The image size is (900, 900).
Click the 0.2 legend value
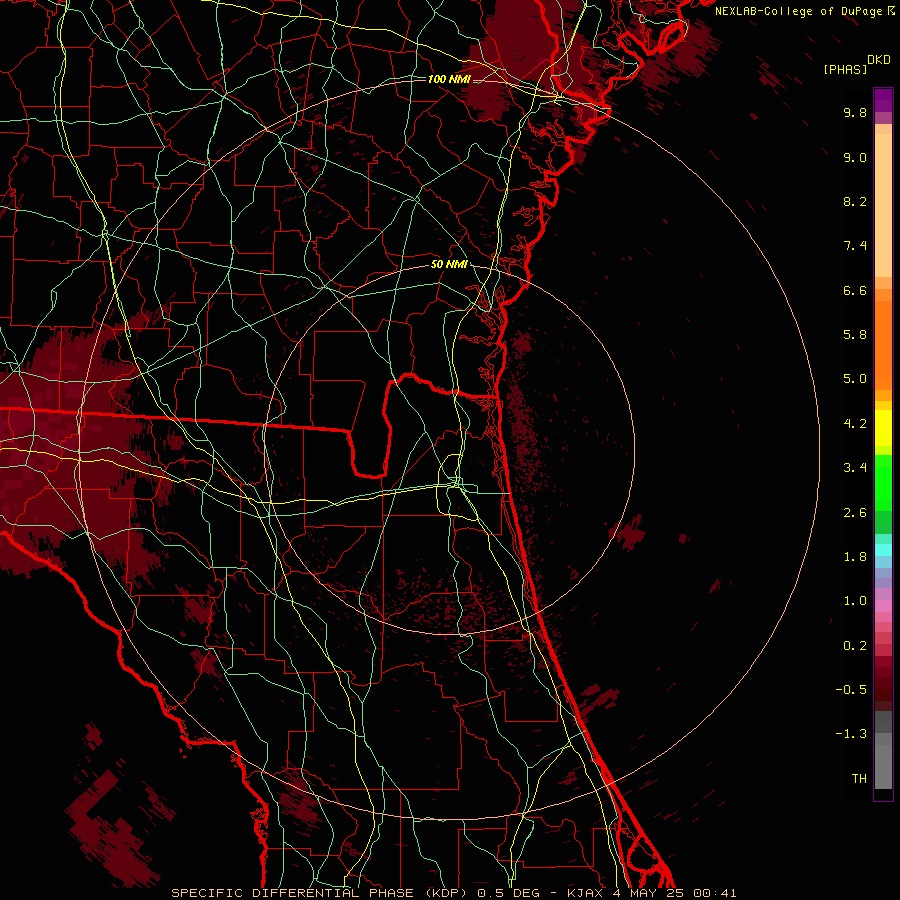pyautogui.click(x=855, y=646)
